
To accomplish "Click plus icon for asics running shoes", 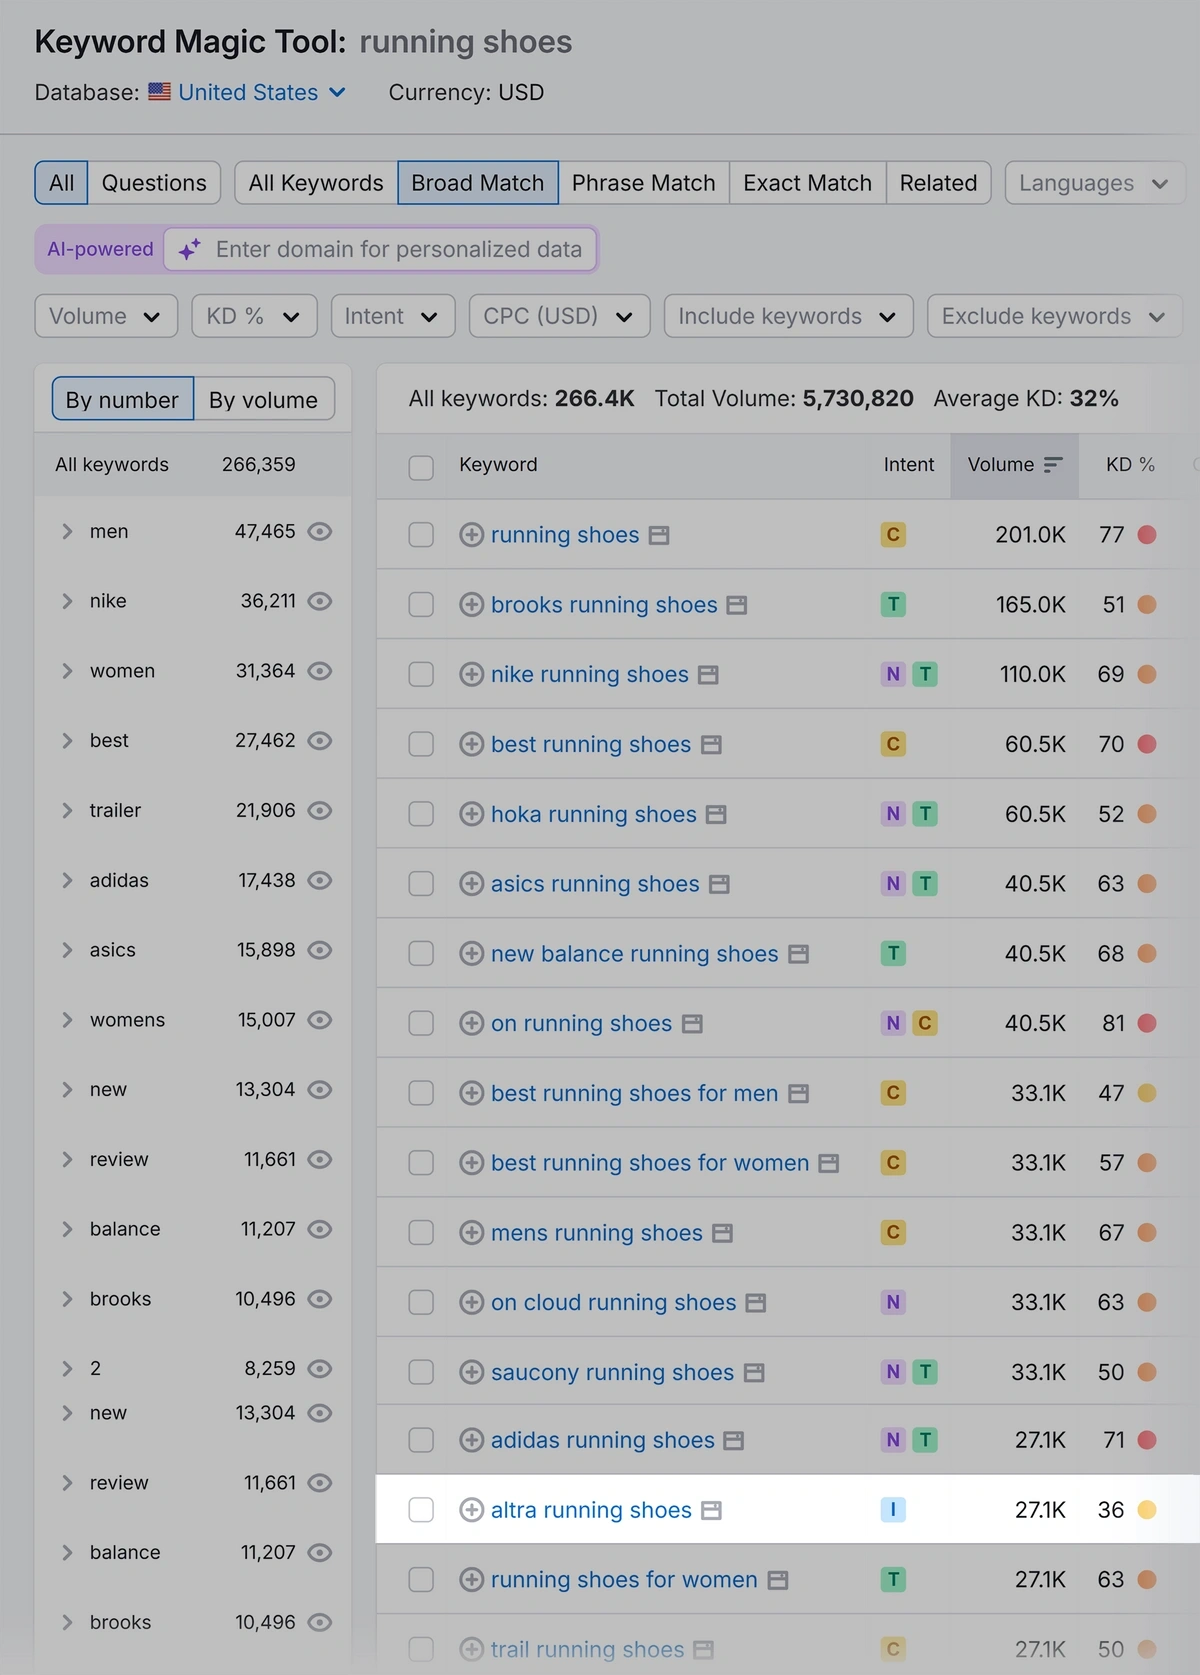I will coord(471,884).
